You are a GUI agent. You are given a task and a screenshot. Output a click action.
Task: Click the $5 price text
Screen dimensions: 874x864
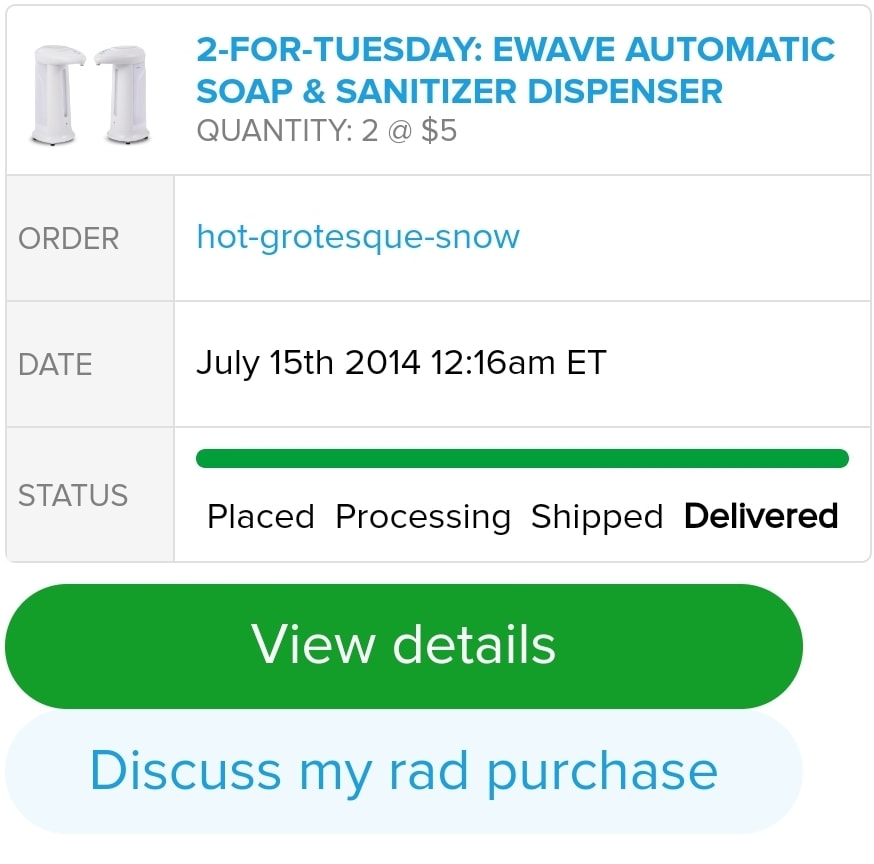pyautogui.click(x=439, y=131)
